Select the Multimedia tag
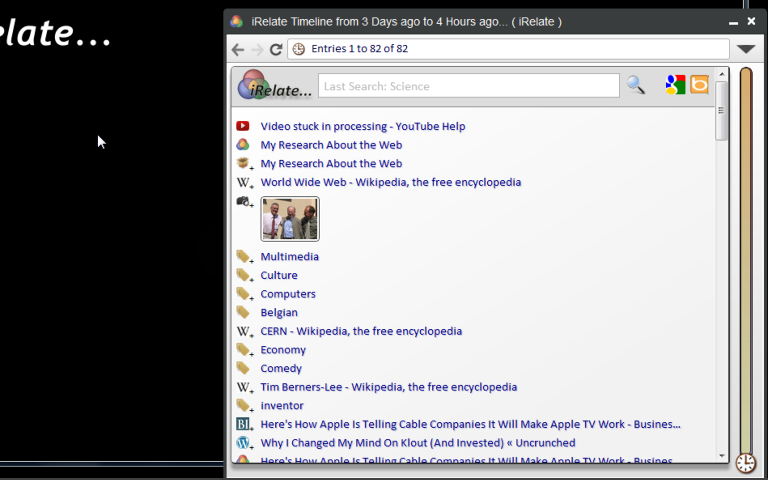Screen dimensions: 768x480 [x=289, y=257]
